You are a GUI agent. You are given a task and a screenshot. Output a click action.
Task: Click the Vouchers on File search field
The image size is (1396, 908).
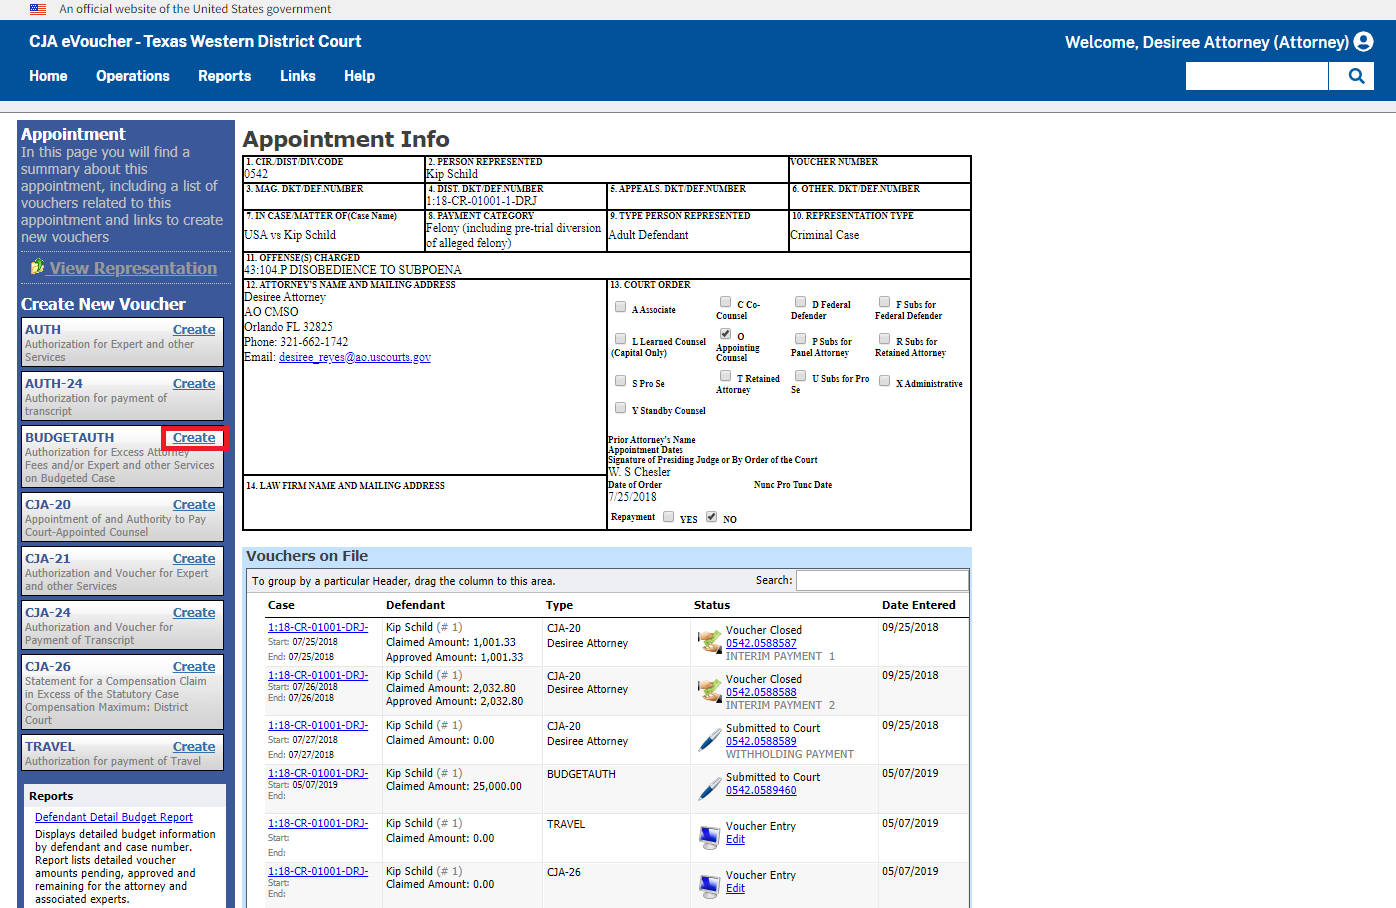point(881,580)
